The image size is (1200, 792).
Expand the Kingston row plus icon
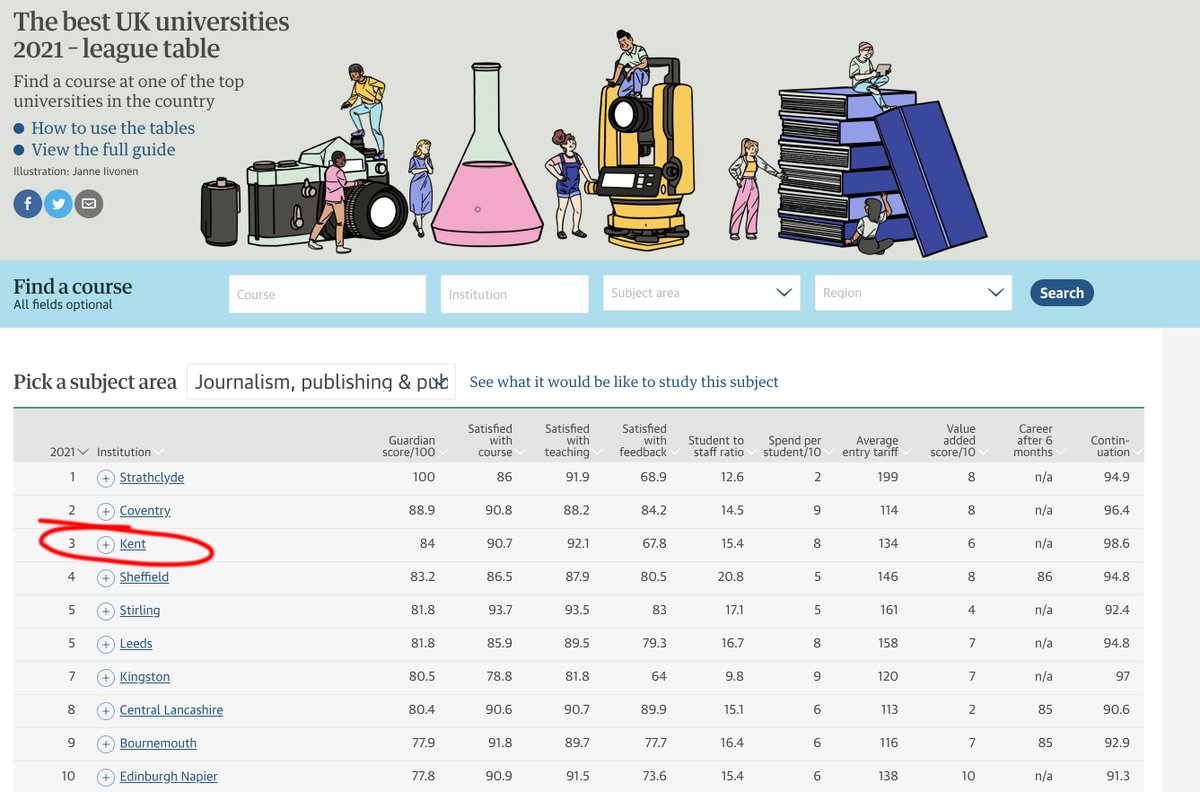pos(106,677)
